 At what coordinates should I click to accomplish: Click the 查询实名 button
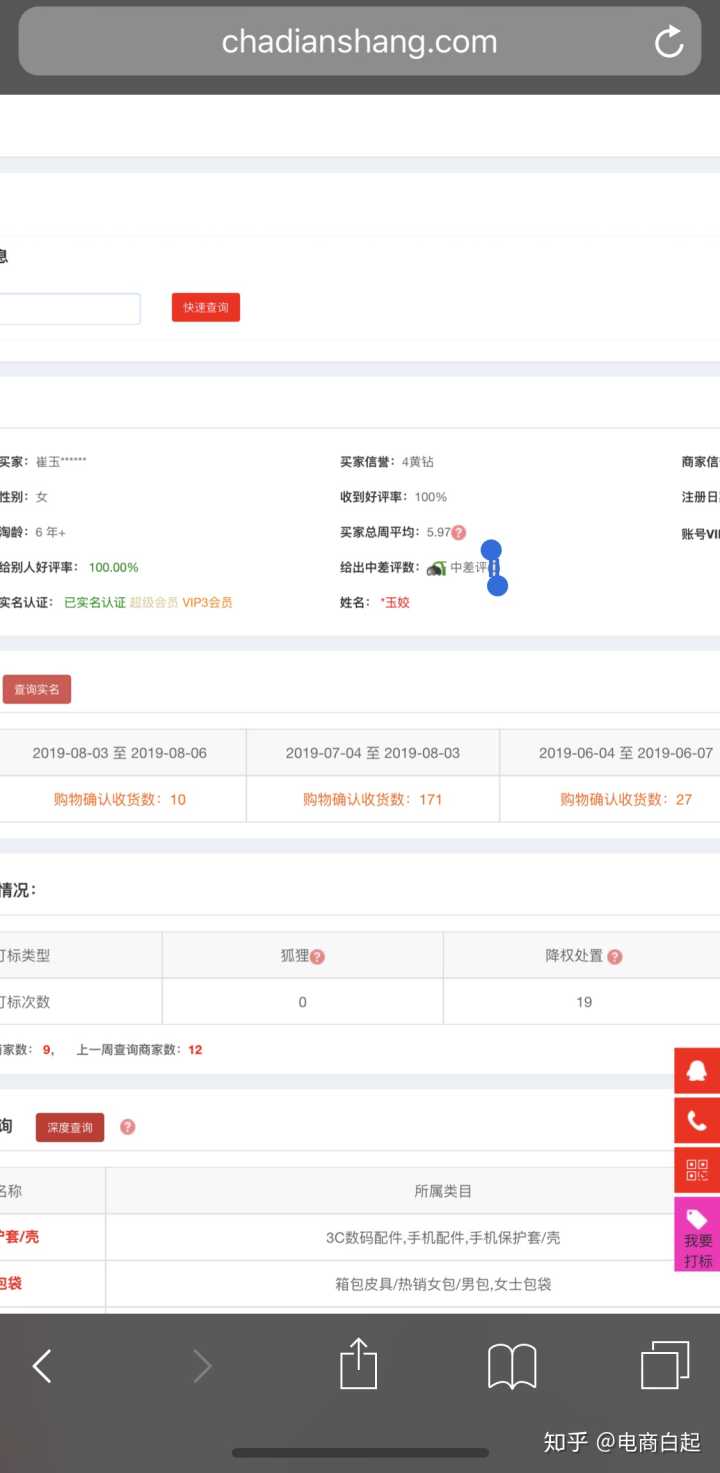(x=37, y=690)
